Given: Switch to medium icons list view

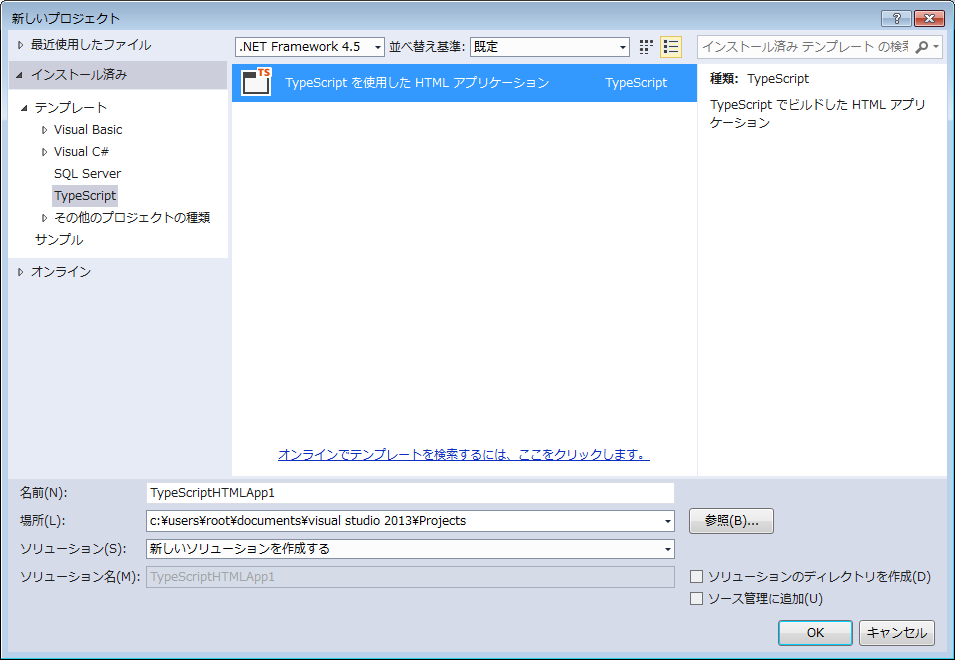Looking at the screenshot, I should coord(671,47).
